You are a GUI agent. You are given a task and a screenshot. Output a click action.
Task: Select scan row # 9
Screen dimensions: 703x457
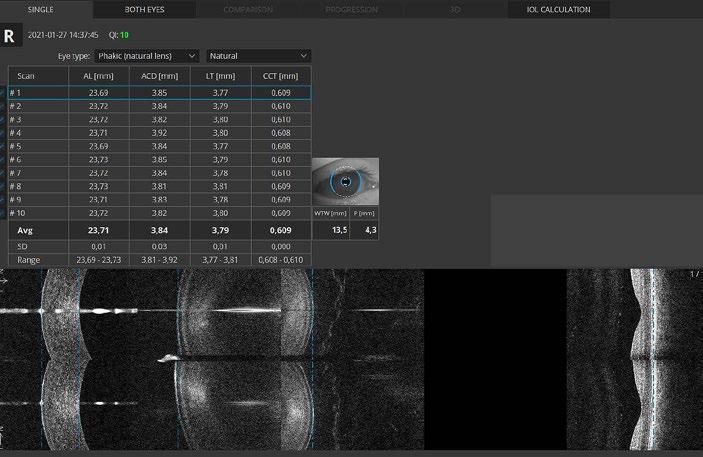(160, 200)
